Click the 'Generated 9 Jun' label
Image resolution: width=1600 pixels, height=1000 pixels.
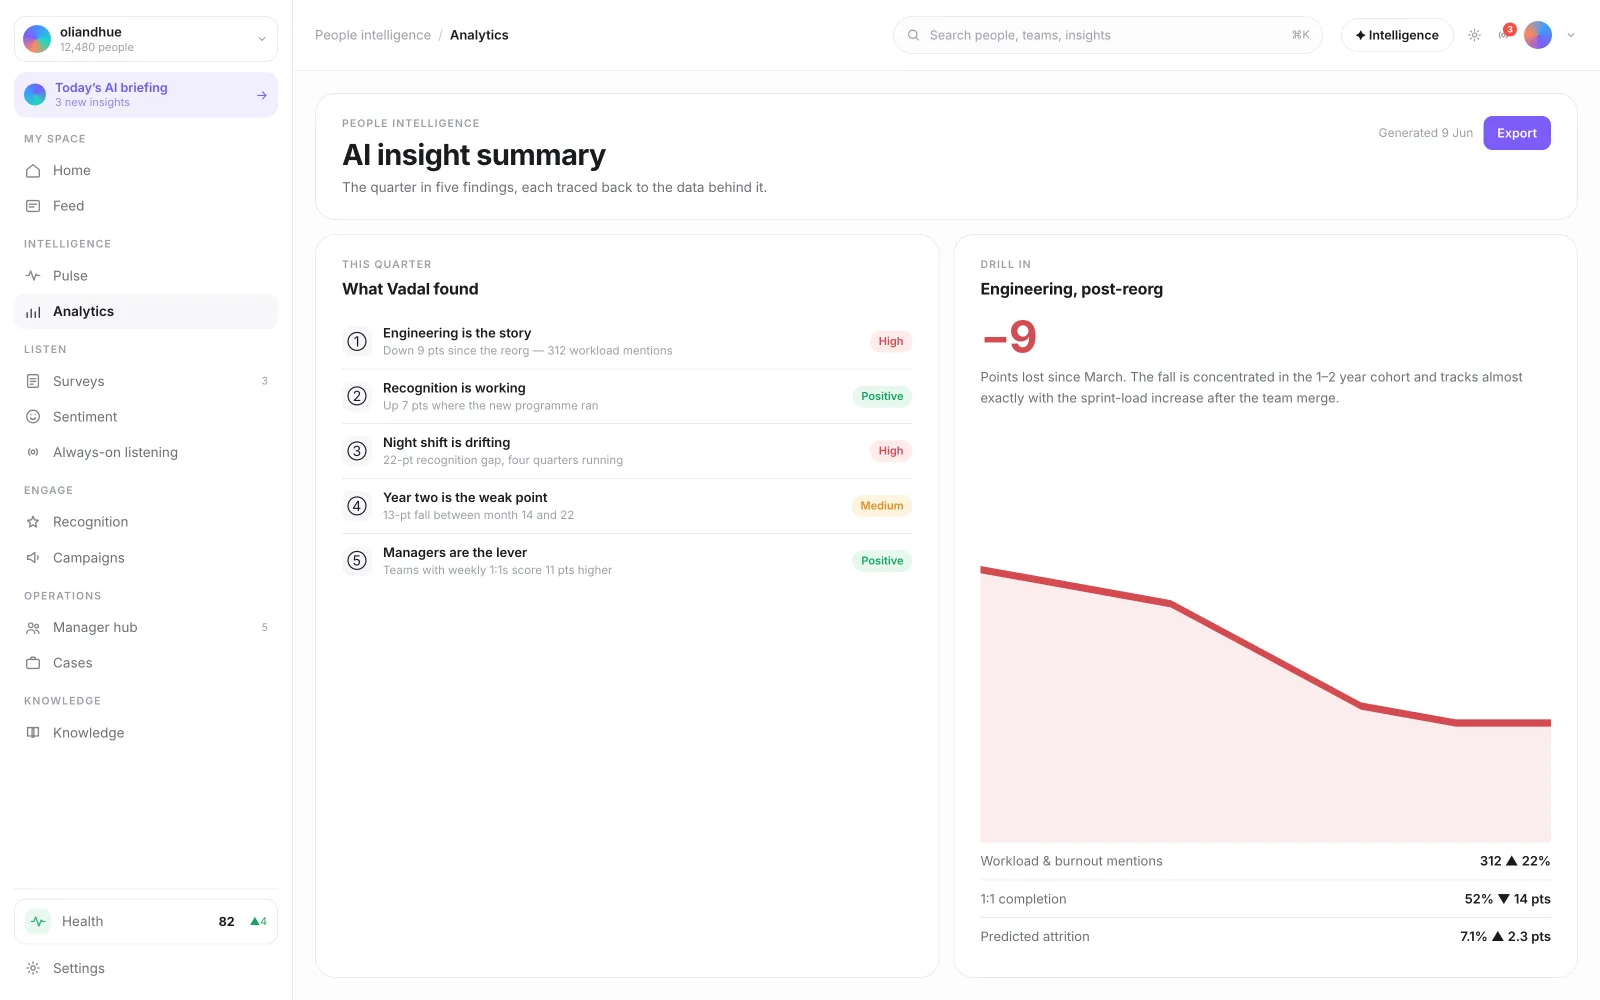[1425, 133]
